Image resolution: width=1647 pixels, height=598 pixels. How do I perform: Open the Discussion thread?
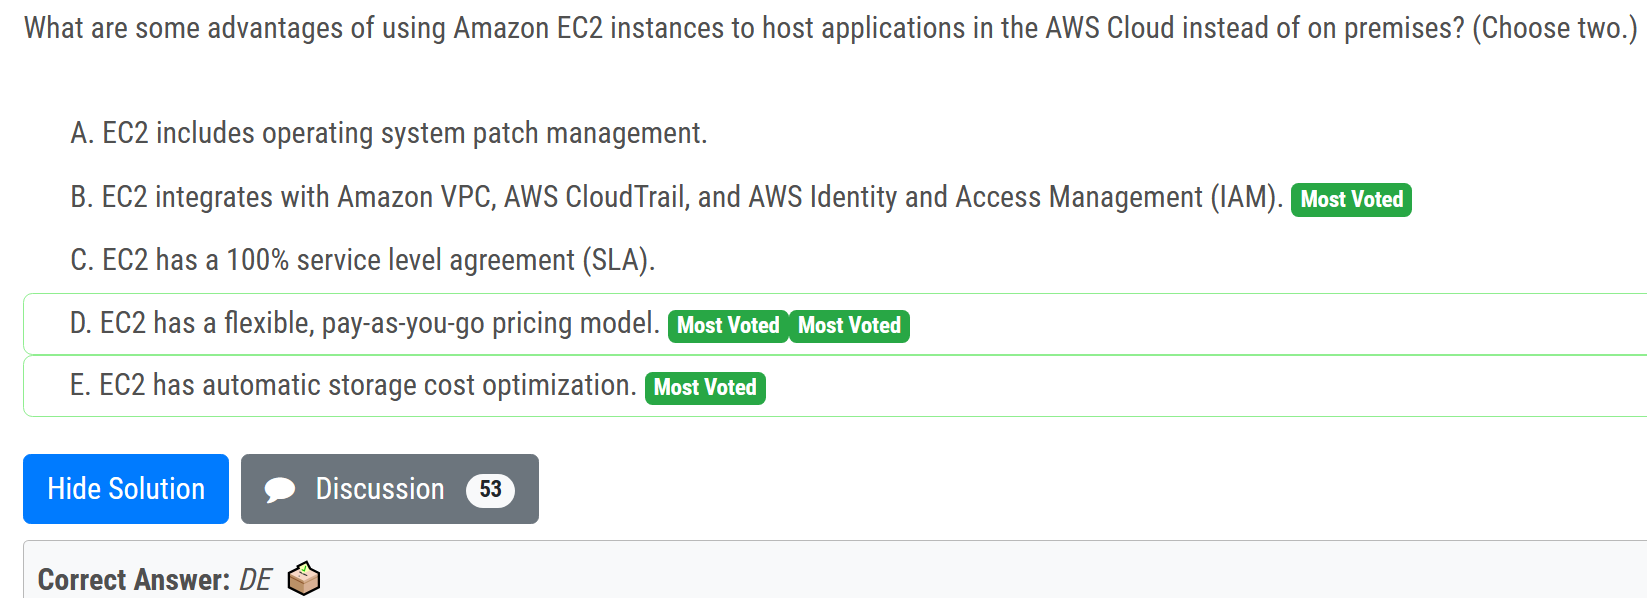tap(380, 489)
